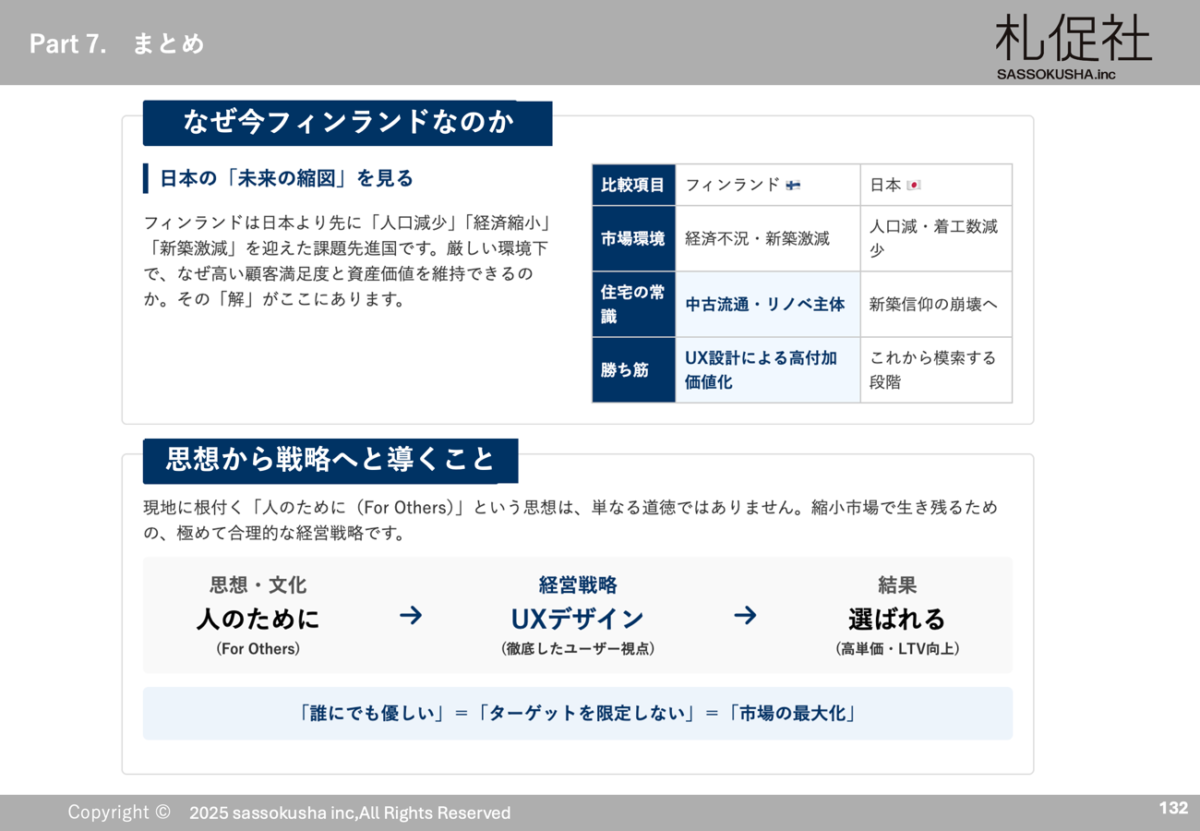
Task: Click the arrow between 人のために and UXデザイン
Action: [410, 616]
